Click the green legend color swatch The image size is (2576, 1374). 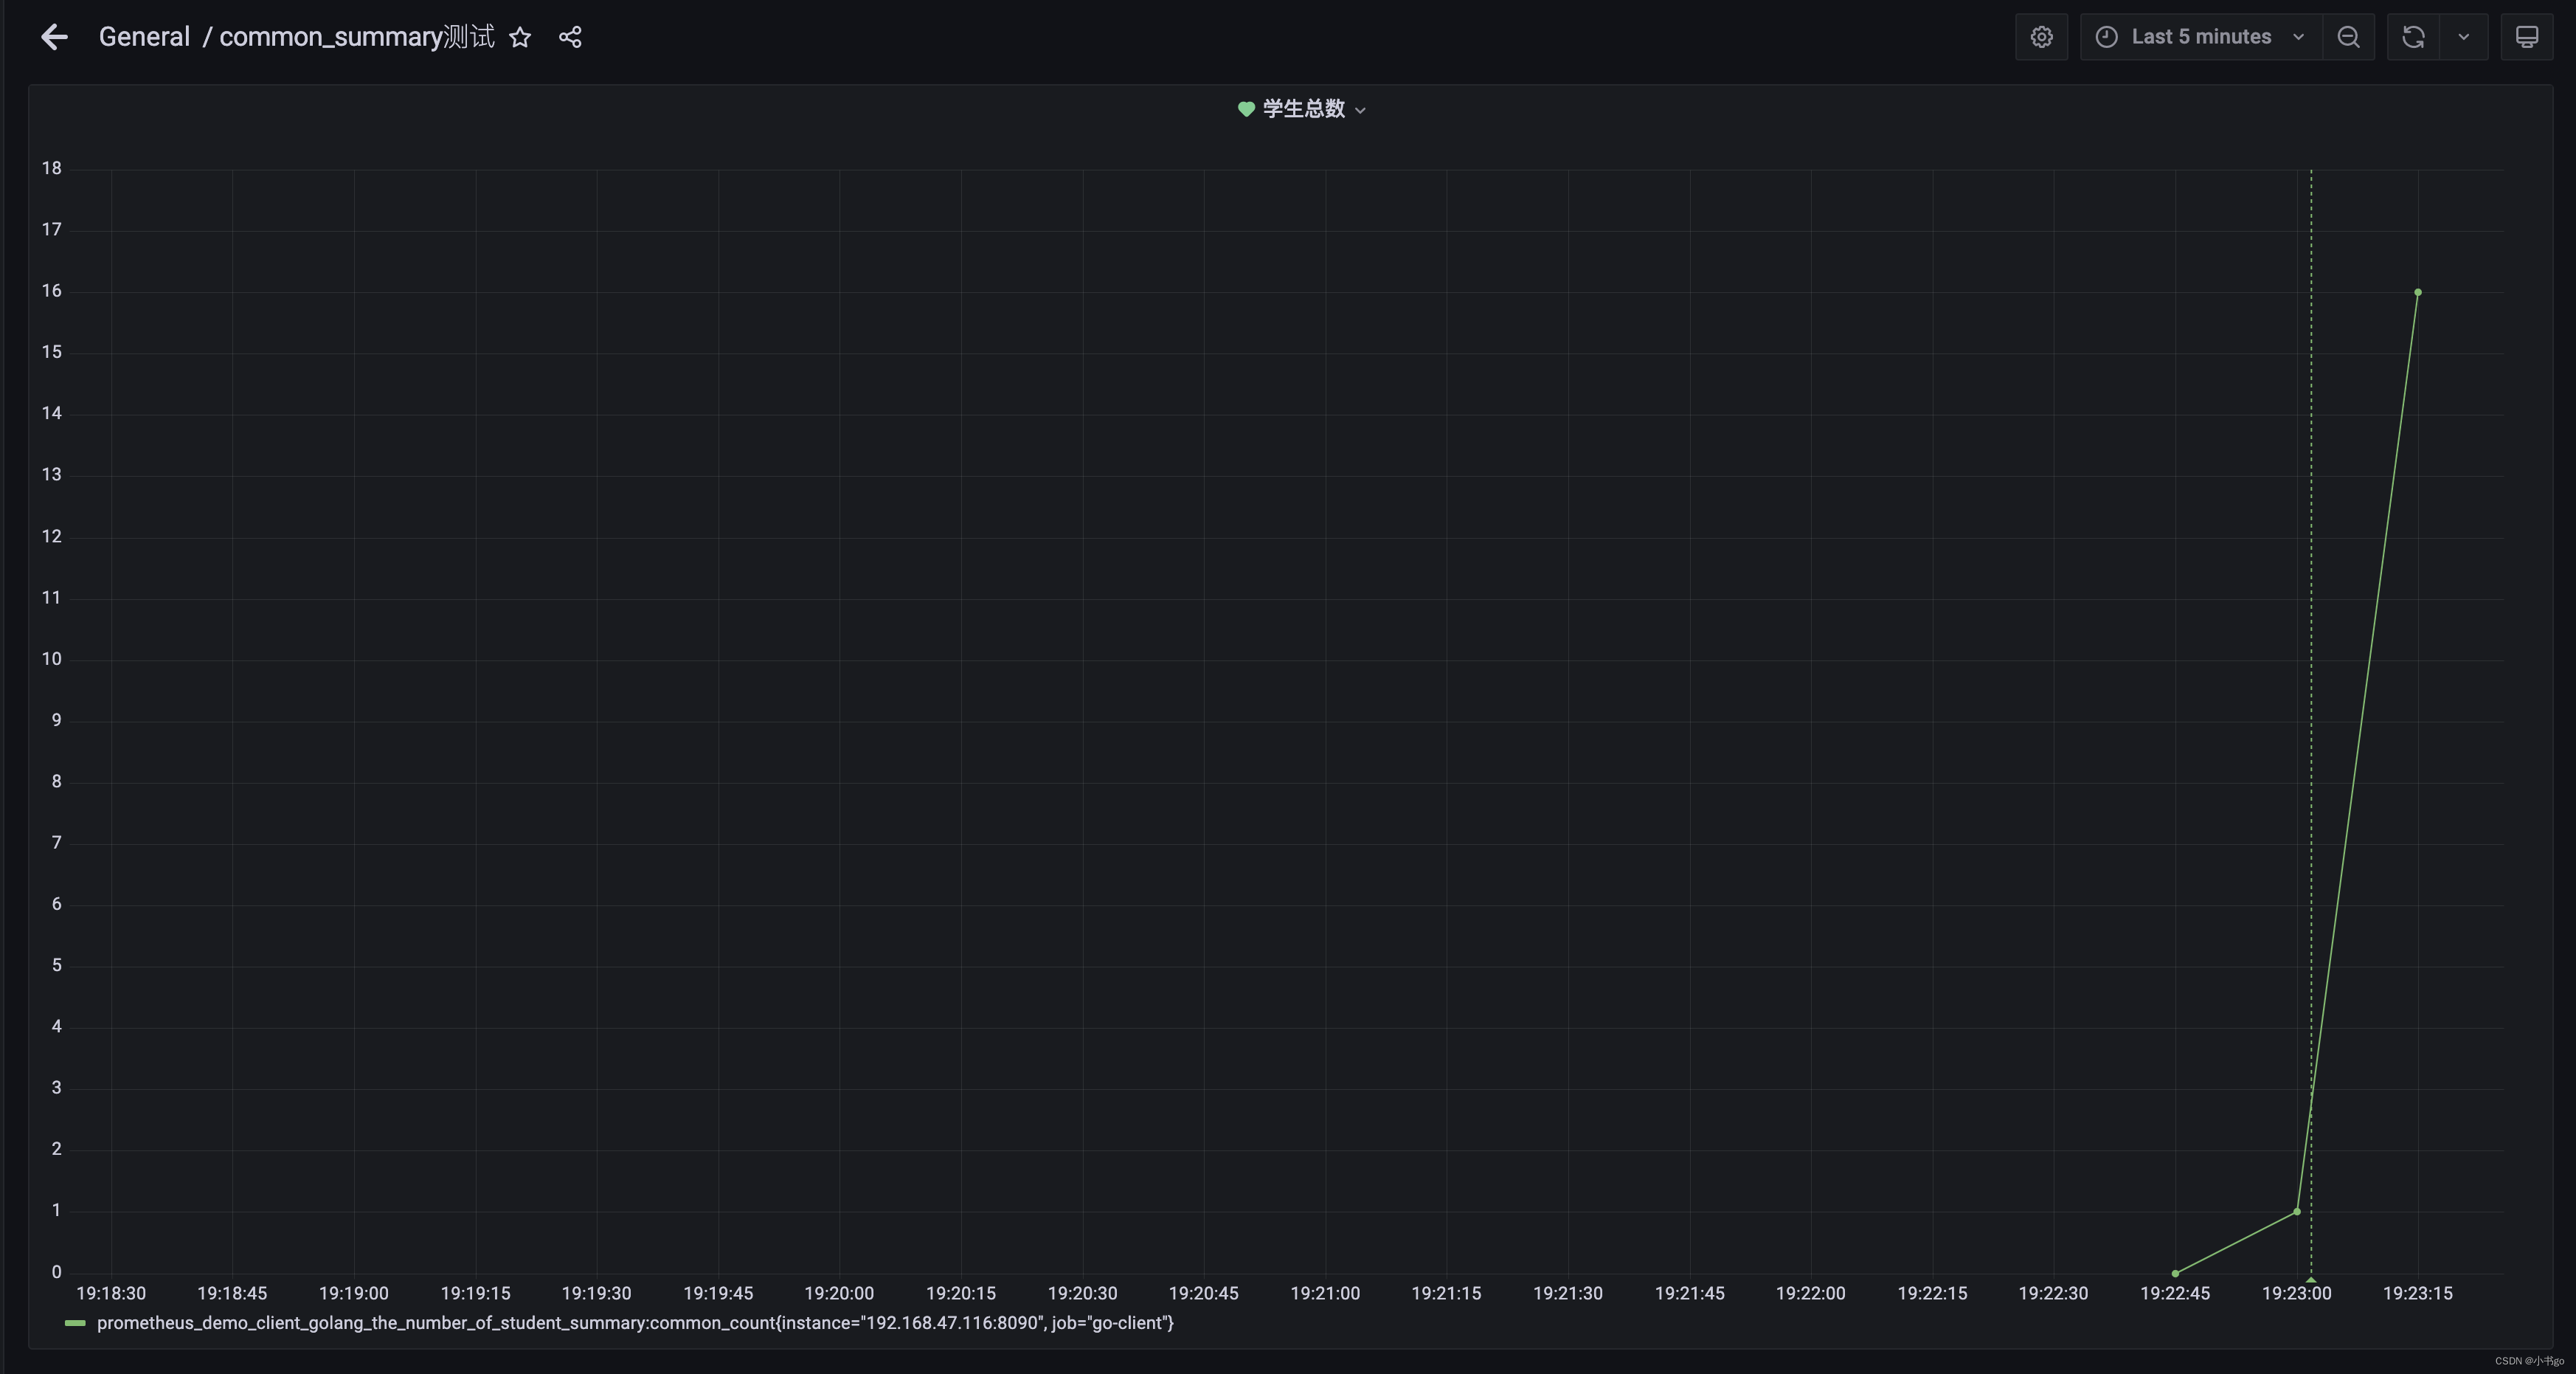point(75,1323)
